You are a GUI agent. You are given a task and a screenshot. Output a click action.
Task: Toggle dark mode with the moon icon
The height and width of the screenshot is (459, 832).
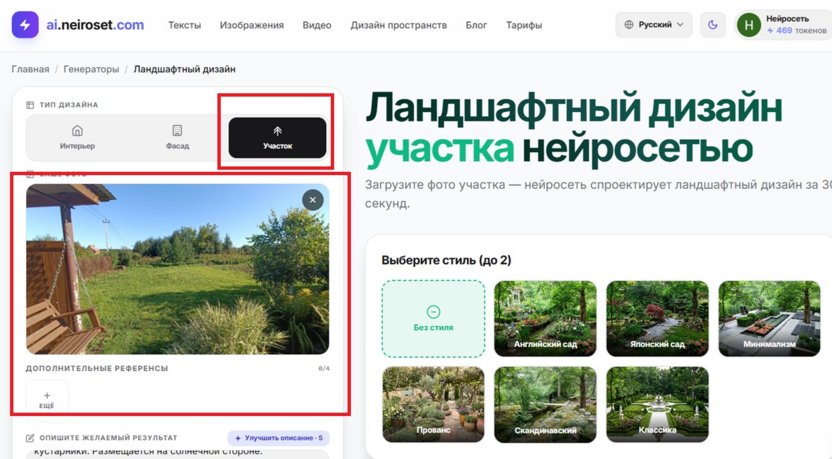(713, 24)
